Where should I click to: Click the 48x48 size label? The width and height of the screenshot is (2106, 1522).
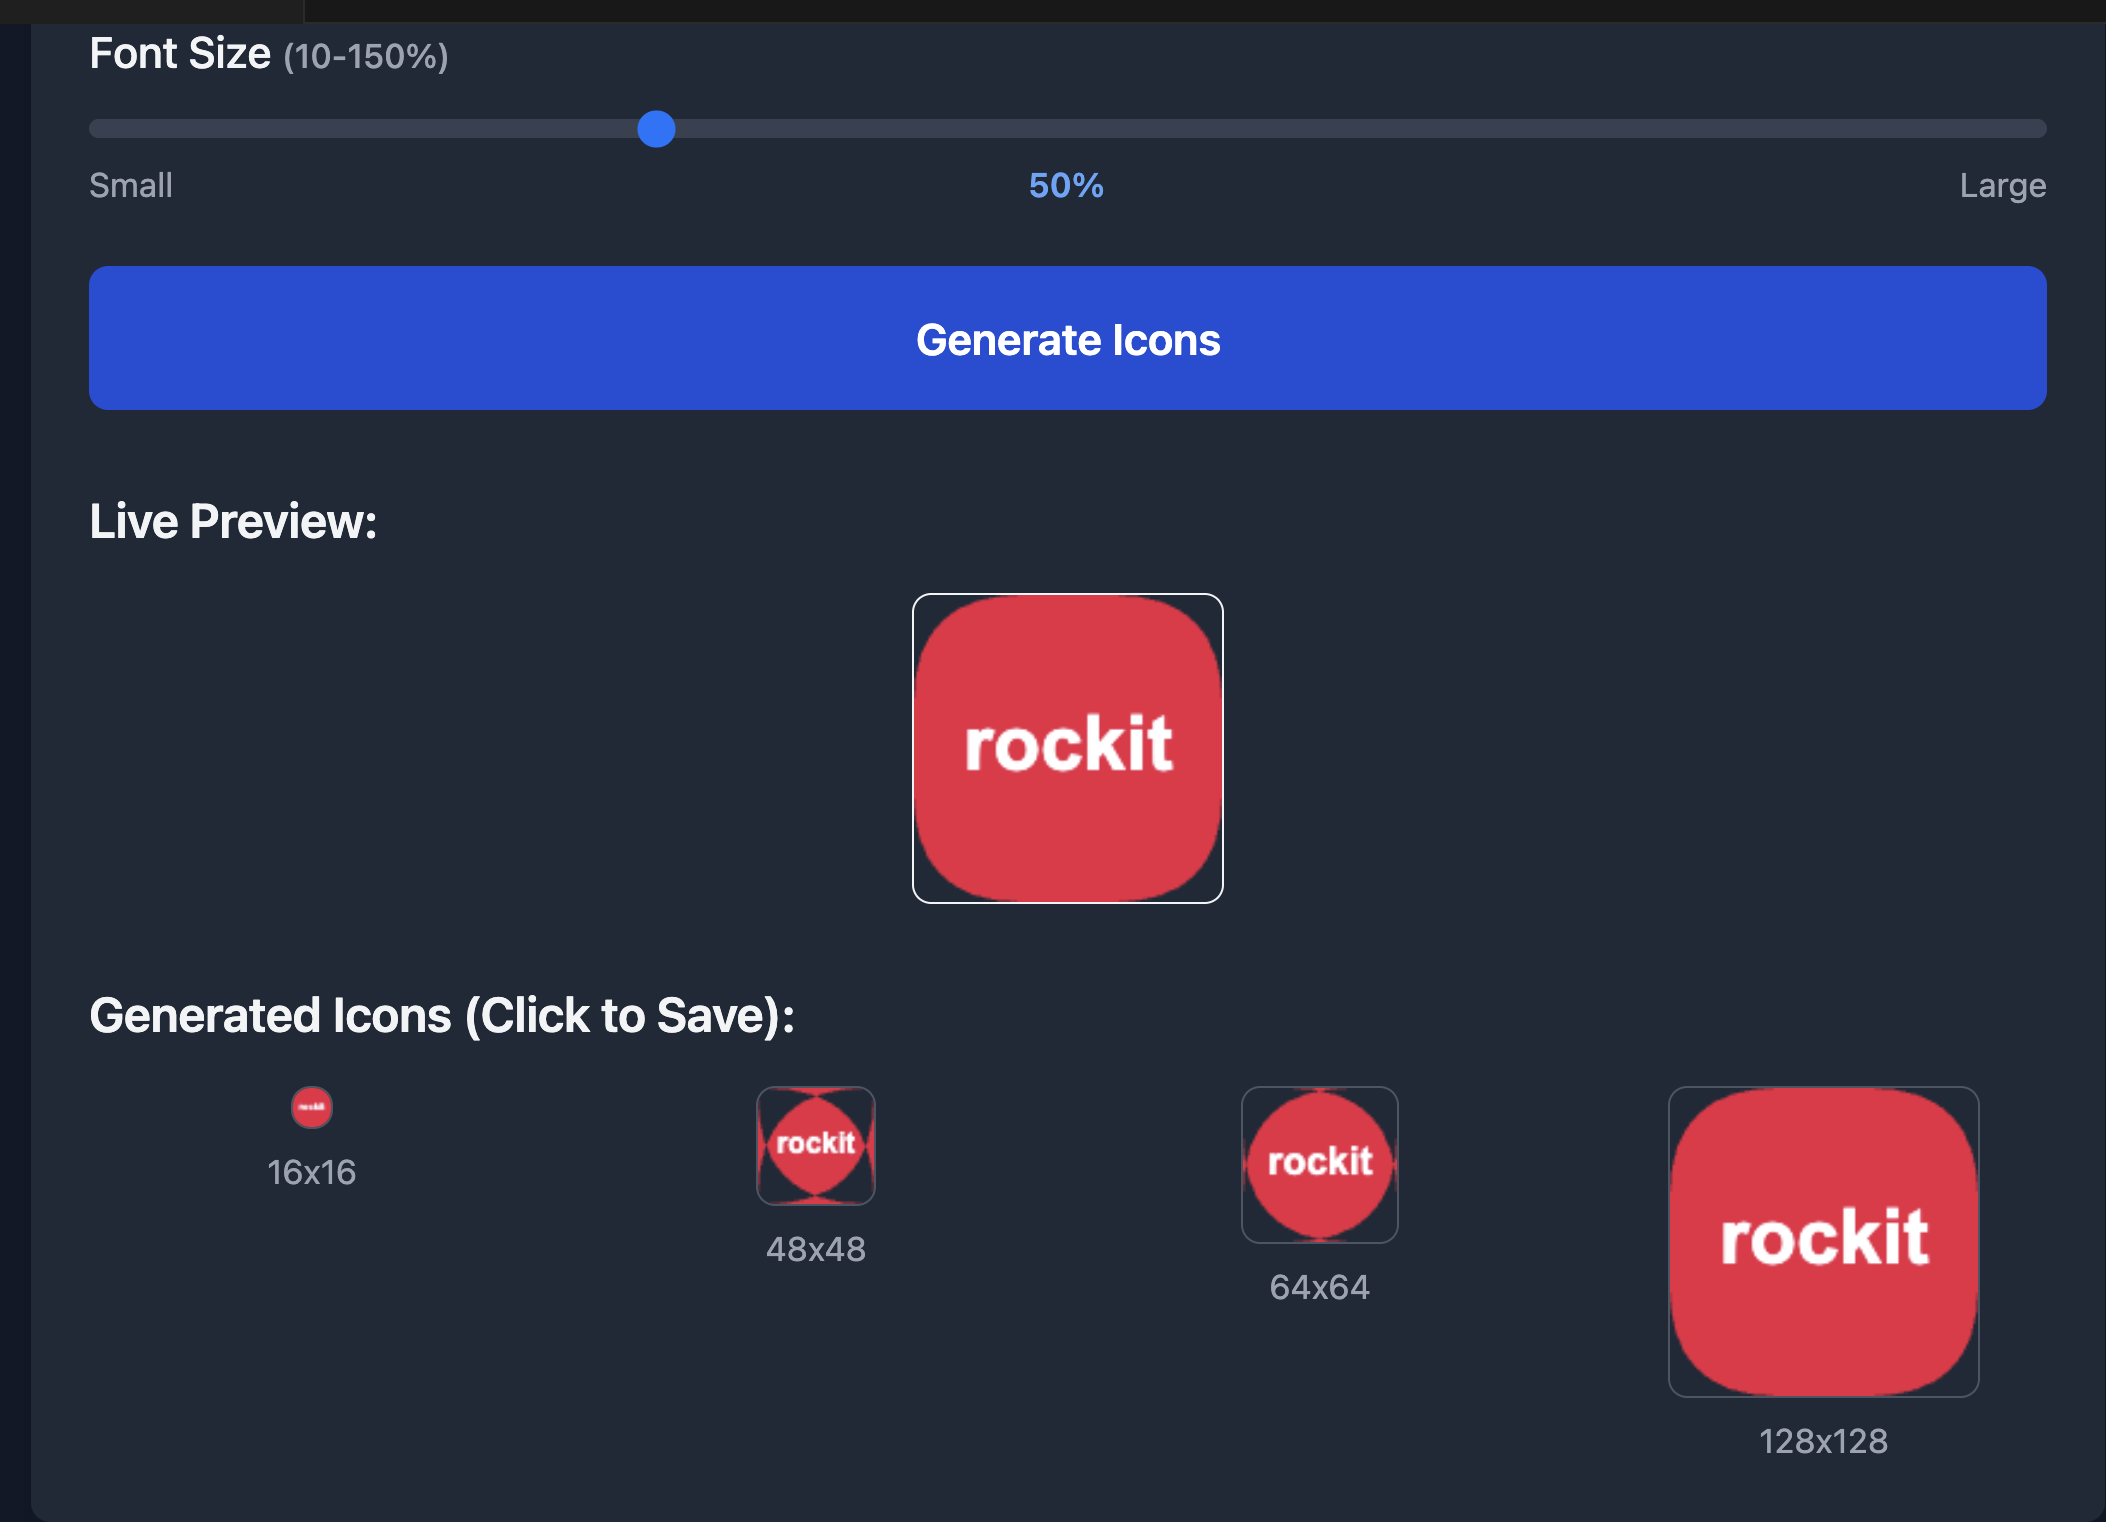tap(815, 1249)
